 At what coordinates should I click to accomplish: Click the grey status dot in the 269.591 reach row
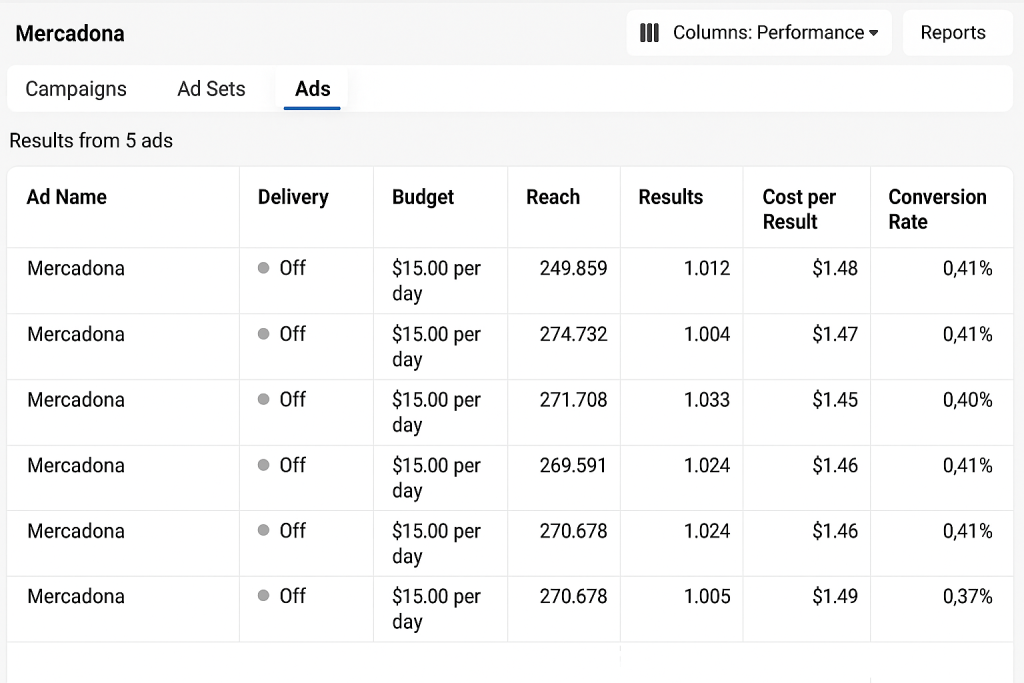(x=264, y=465)
